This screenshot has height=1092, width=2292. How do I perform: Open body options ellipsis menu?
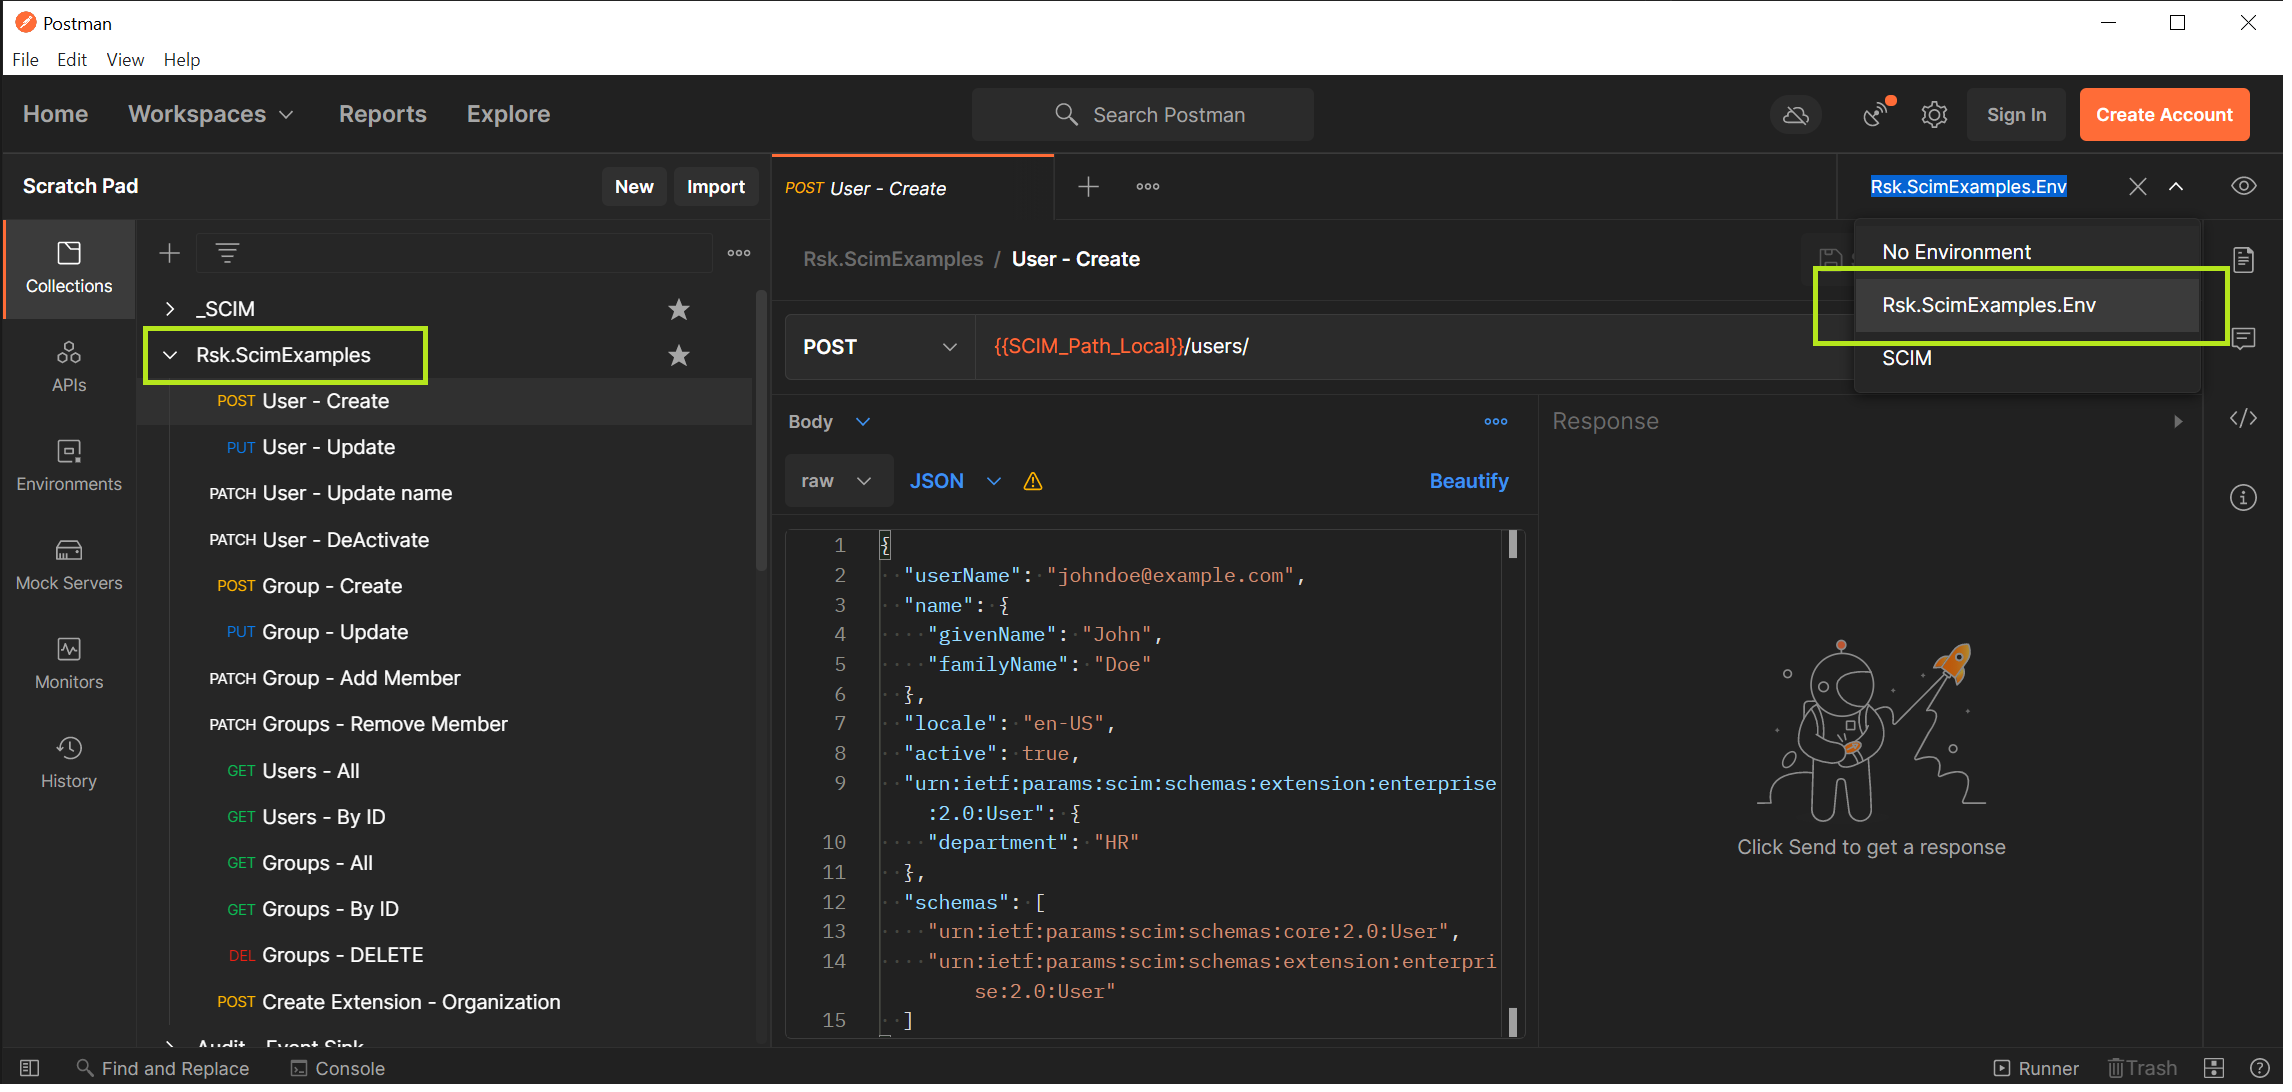[1496, 423]
